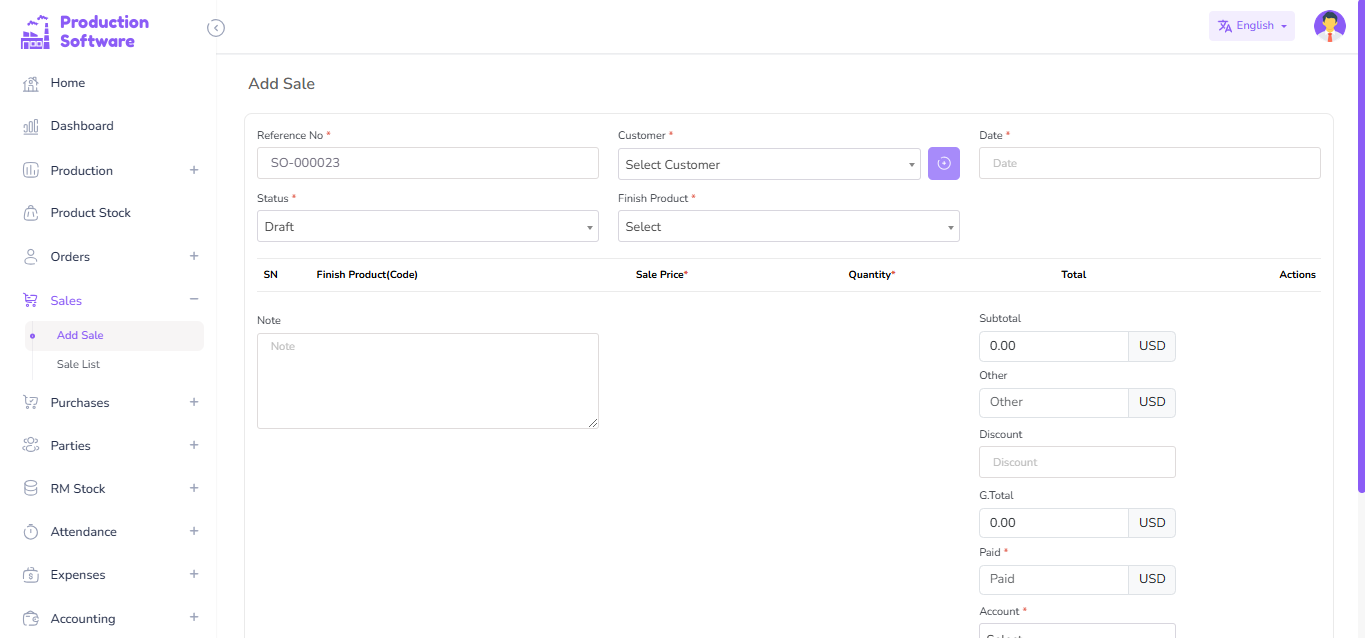1365x638 pixels.
Task: Click the Product Stock bag icon
Action: [x=31, y=213]
